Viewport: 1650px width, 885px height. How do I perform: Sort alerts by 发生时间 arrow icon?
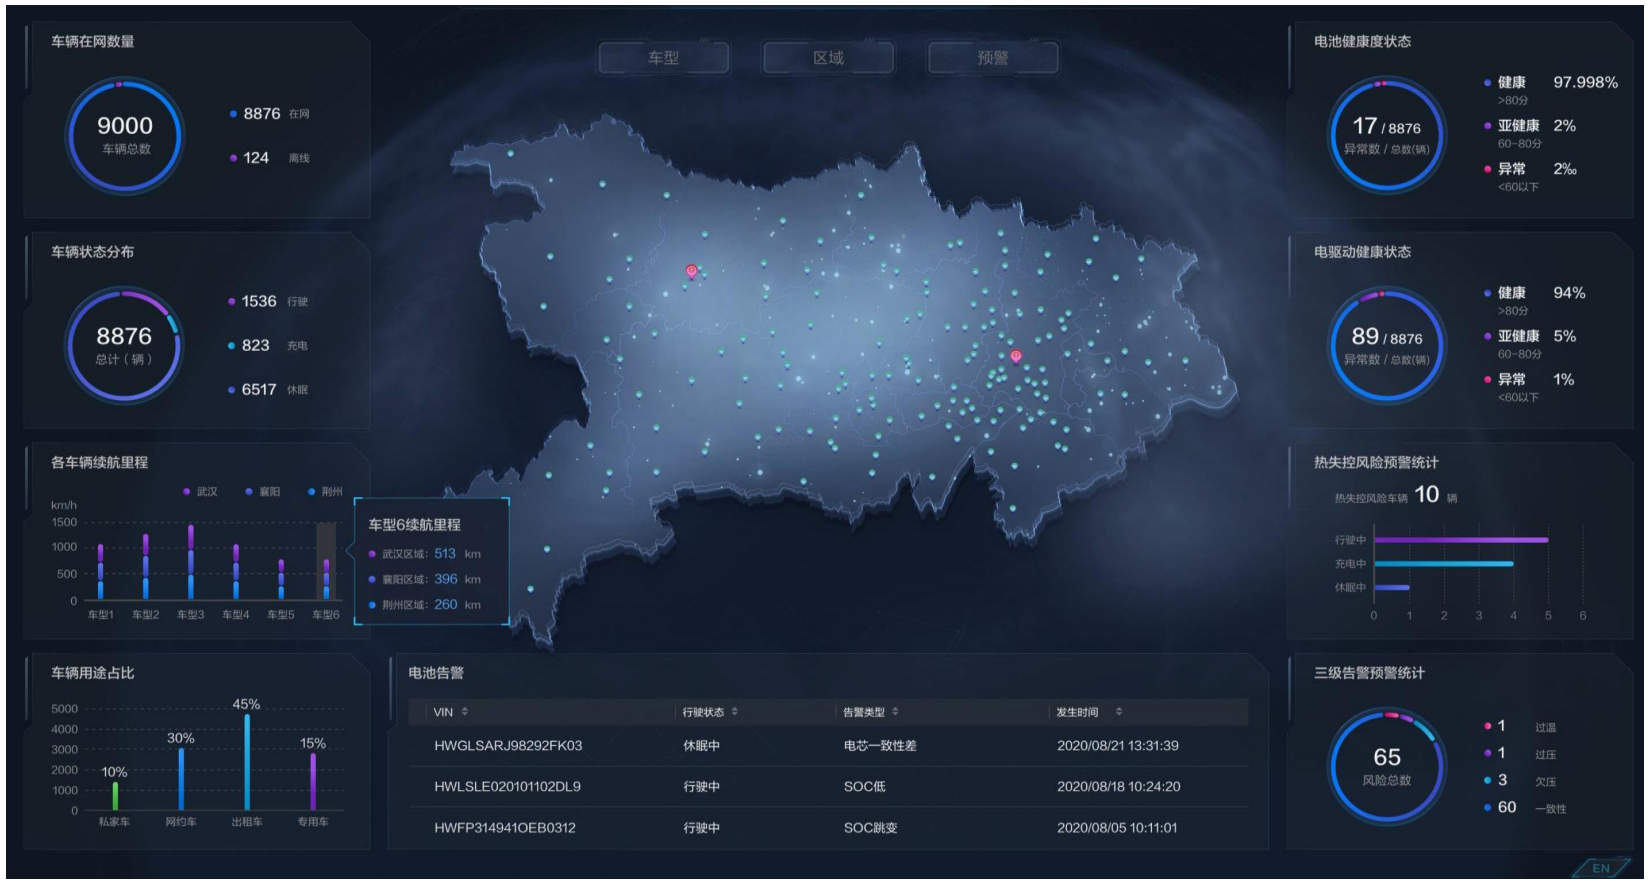[x=1119, y=712]
